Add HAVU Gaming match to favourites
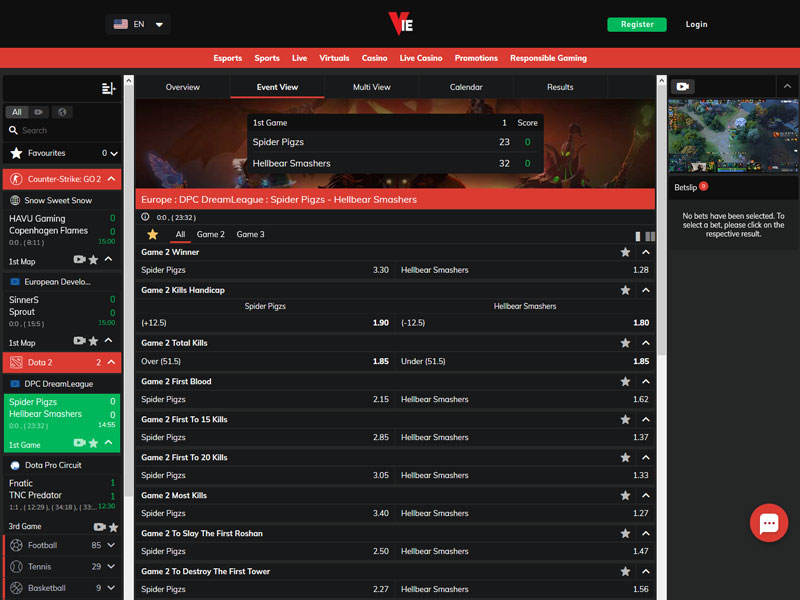The width and height of the screenshot is (800, 600). (93, 260)
